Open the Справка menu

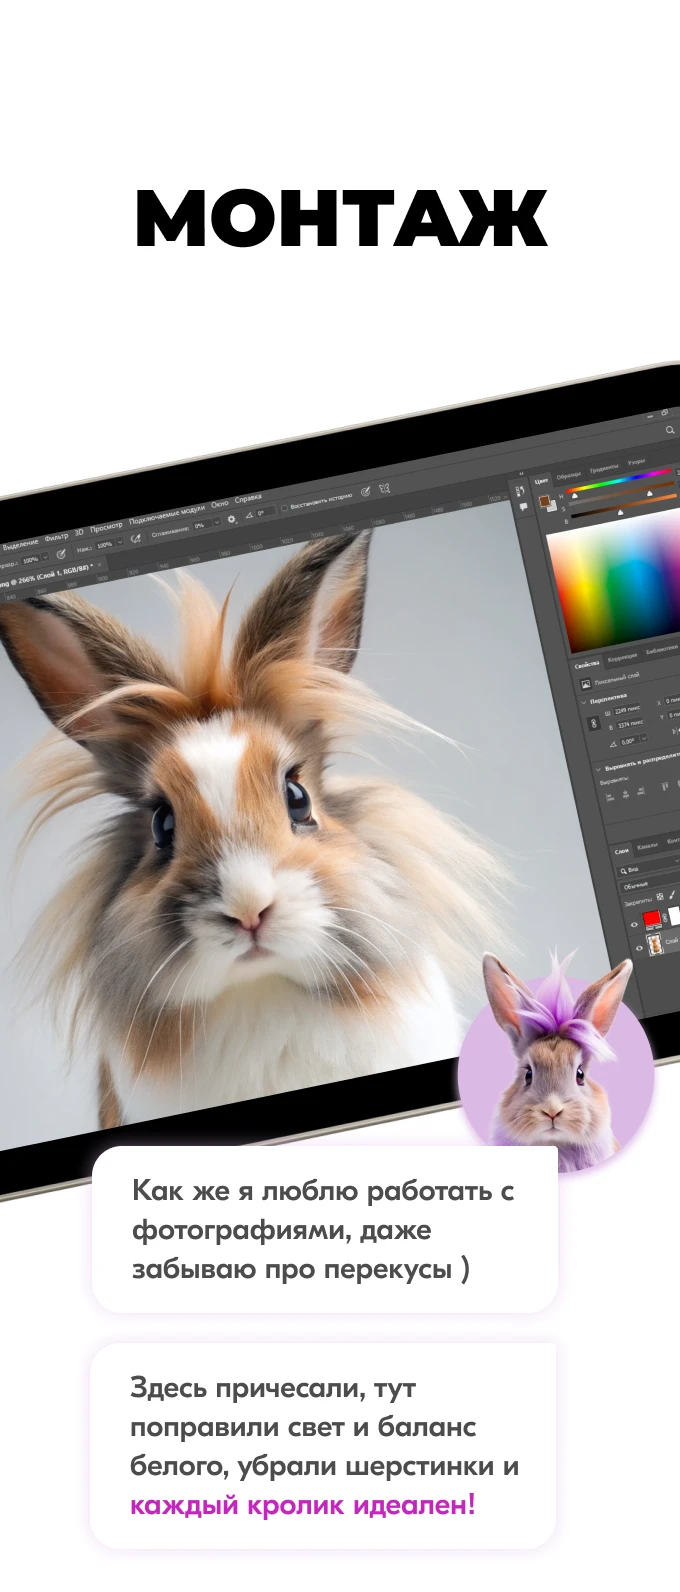pyautogui.click(x=248, y=498)
